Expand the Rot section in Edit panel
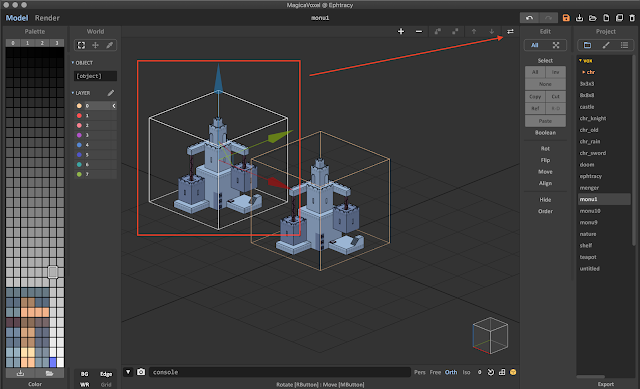Viewport: 640px width, 389px height. 545,149
